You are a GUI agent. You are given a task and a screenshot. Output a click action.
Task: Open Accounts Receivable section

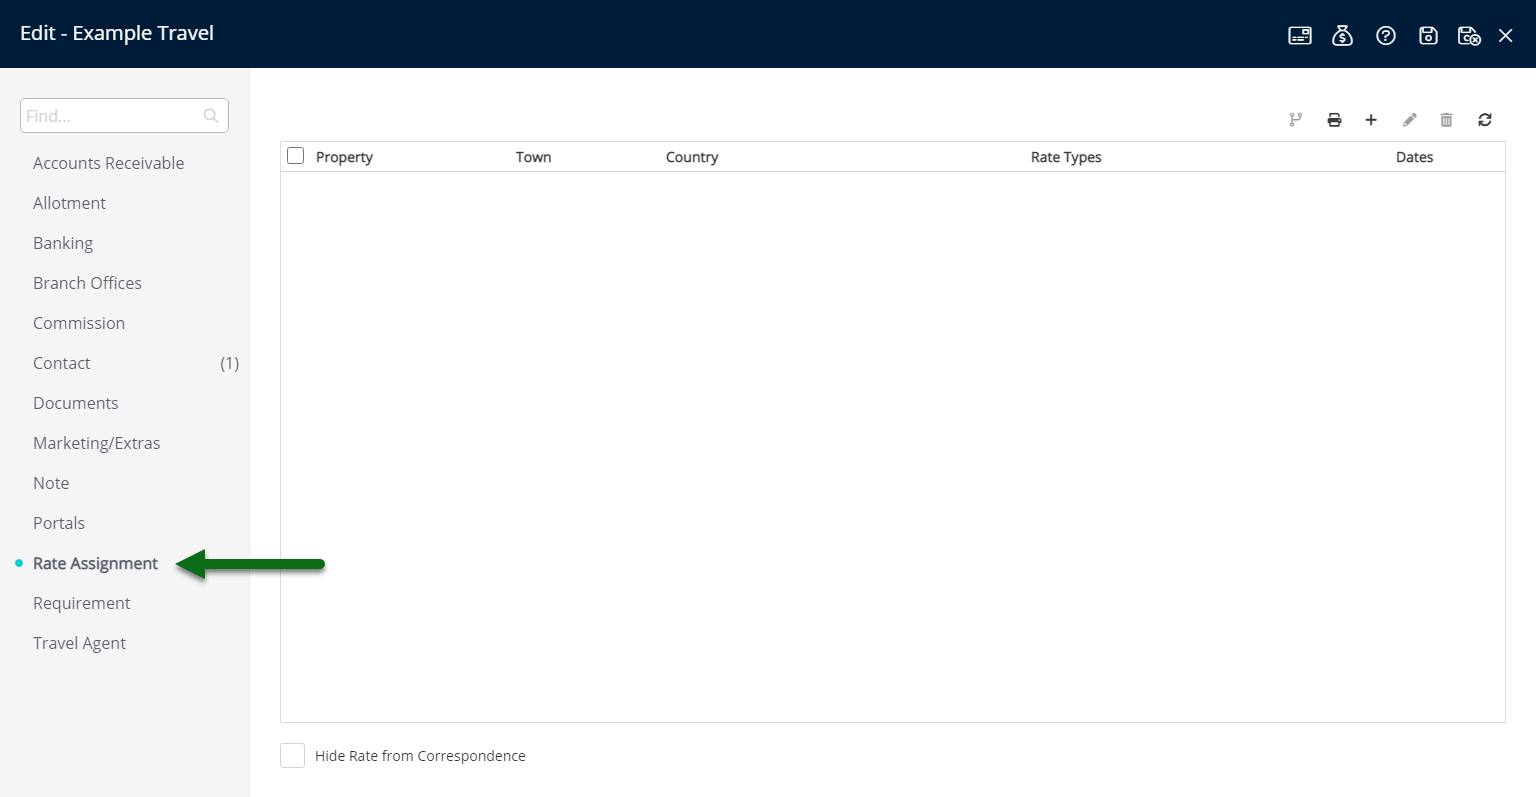(x=108, y=163)
